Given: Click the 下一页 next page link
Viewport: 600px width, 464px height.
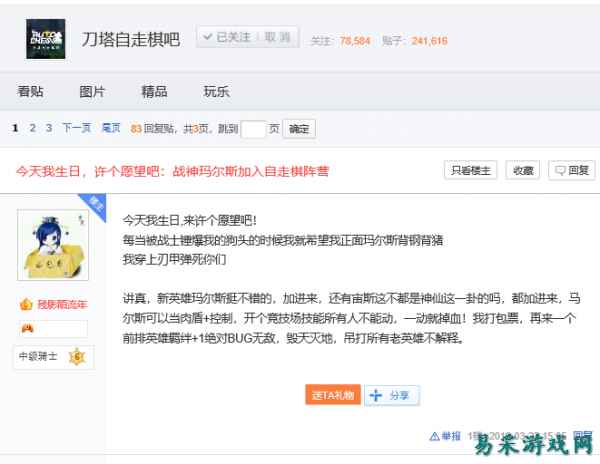Looking at the screenshot, I should tap(76, 128).
